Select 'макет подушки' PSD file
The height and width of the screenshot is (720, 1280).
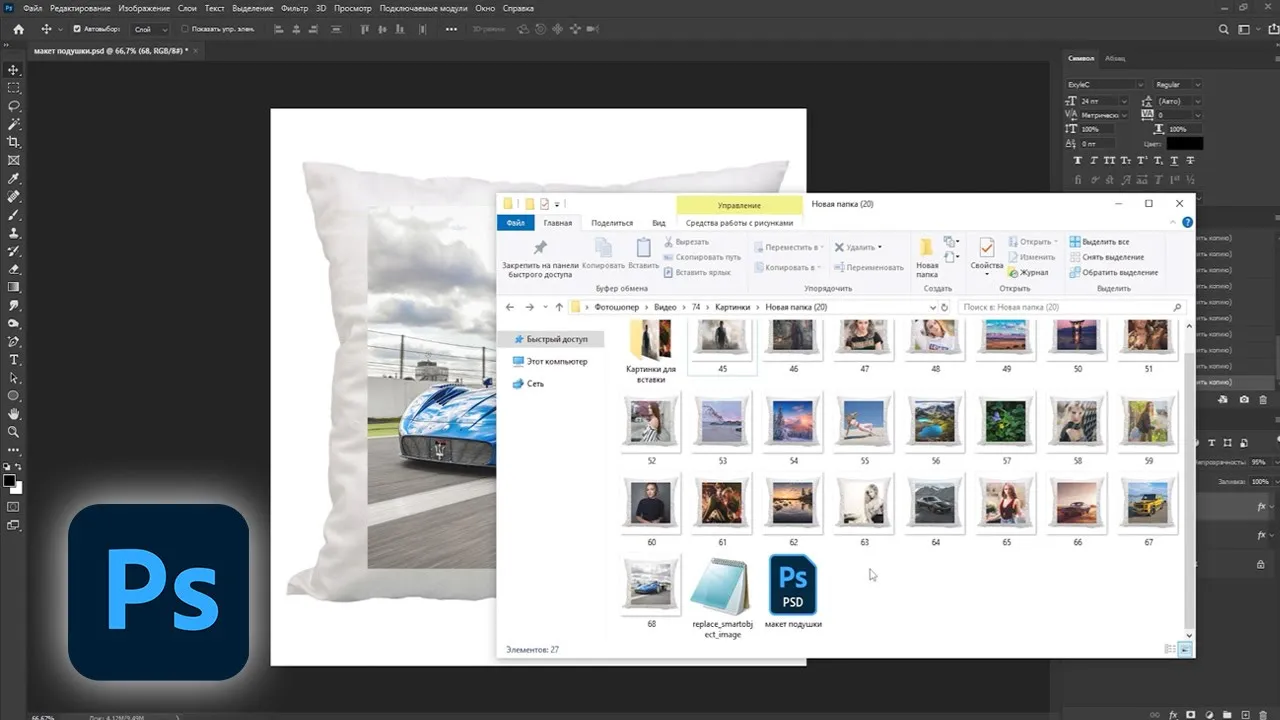pyautogui.click(x=793, y=593)
